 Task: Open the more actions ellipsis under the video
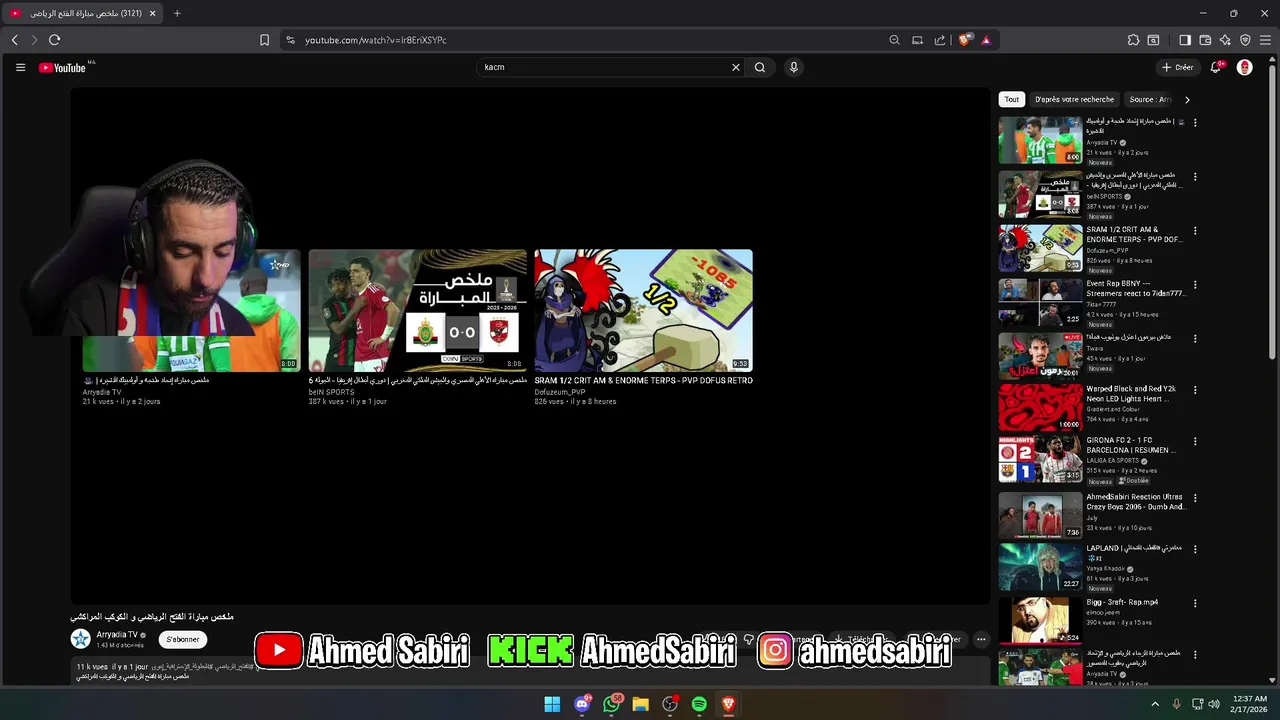(x=981, y=639)
